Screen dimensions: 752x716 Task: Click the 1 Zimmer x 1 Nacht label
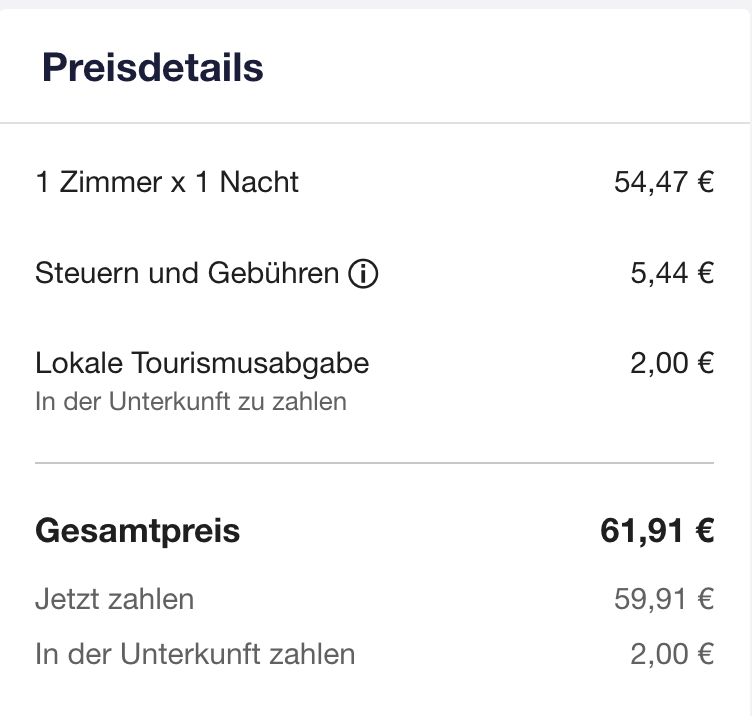167,182
